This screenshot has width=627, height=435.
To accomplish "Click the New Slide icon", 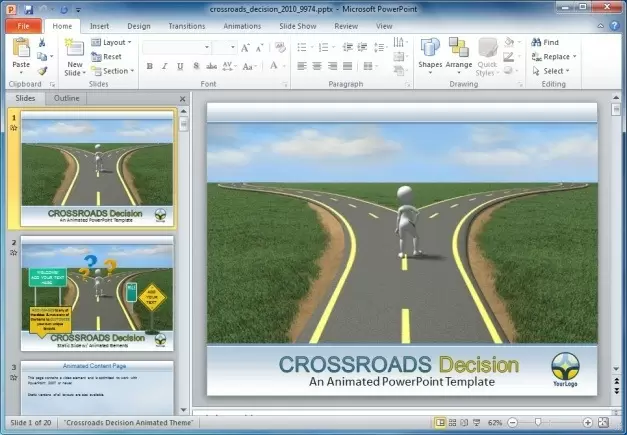I will click(x=75, y=50).
